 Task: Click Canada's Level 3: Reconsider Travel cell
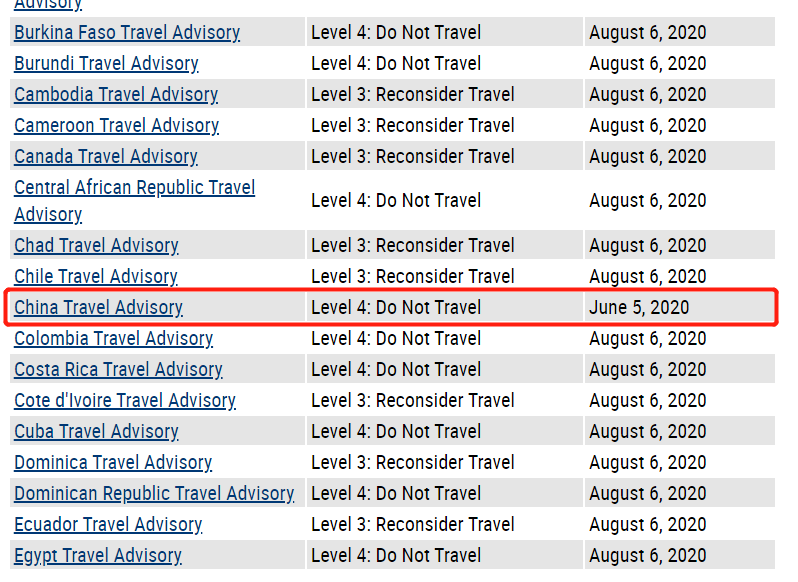coord(413,156)
